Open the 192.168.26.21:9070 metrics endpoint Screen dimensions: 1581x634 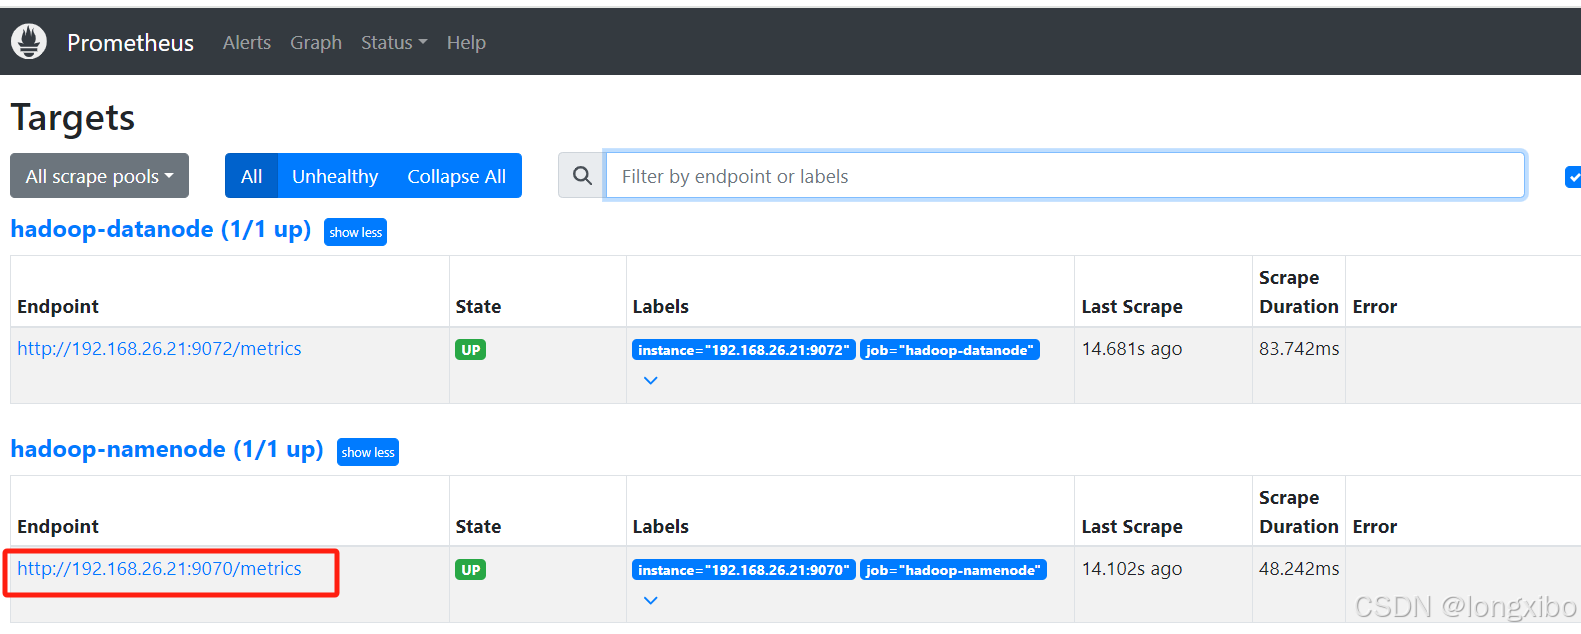click(x=159, y=568)
